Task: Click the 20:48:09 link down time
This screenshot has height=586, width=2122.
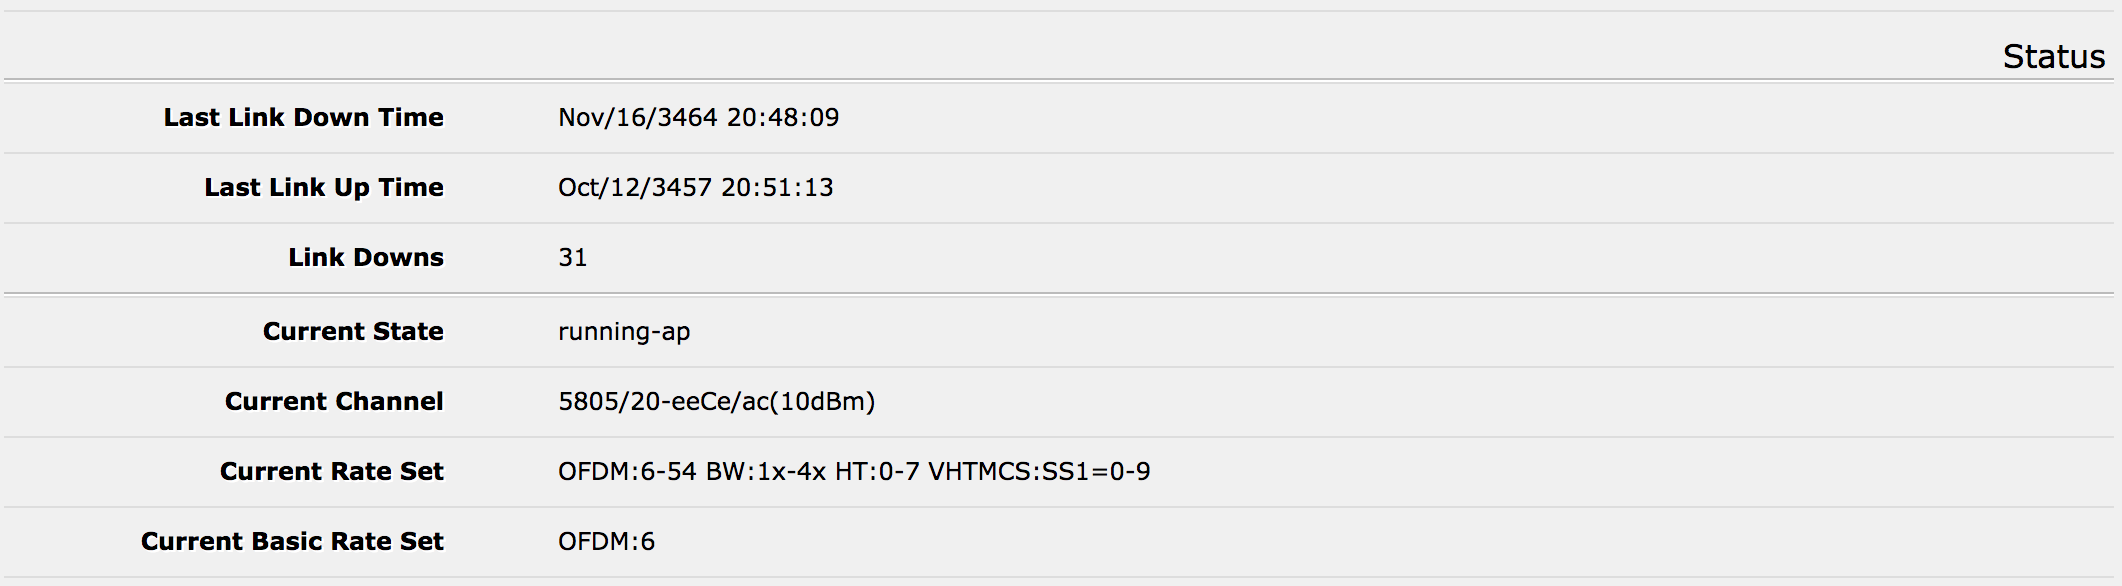Action: coord(783,118)
